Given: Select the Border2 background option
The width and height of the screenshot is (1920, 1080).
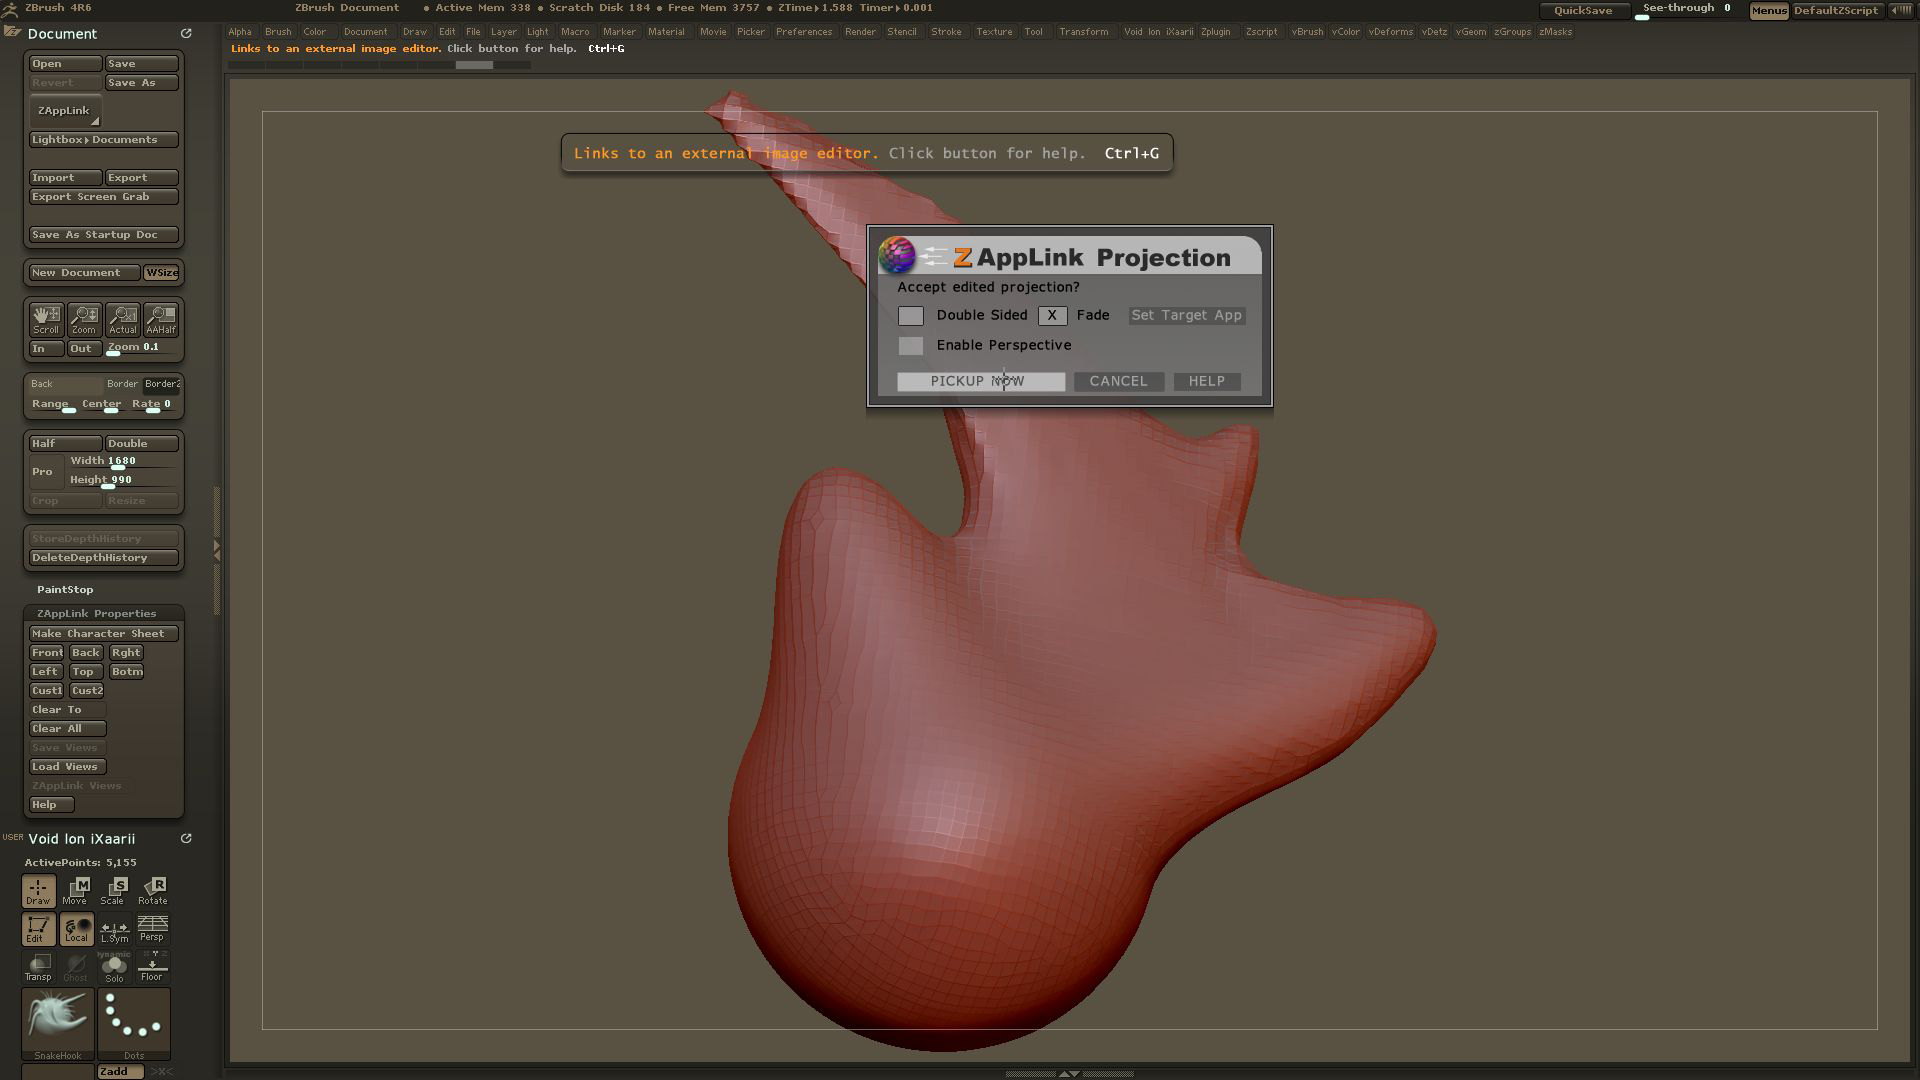Looking at the screenshot, I should tap(162, 384).
